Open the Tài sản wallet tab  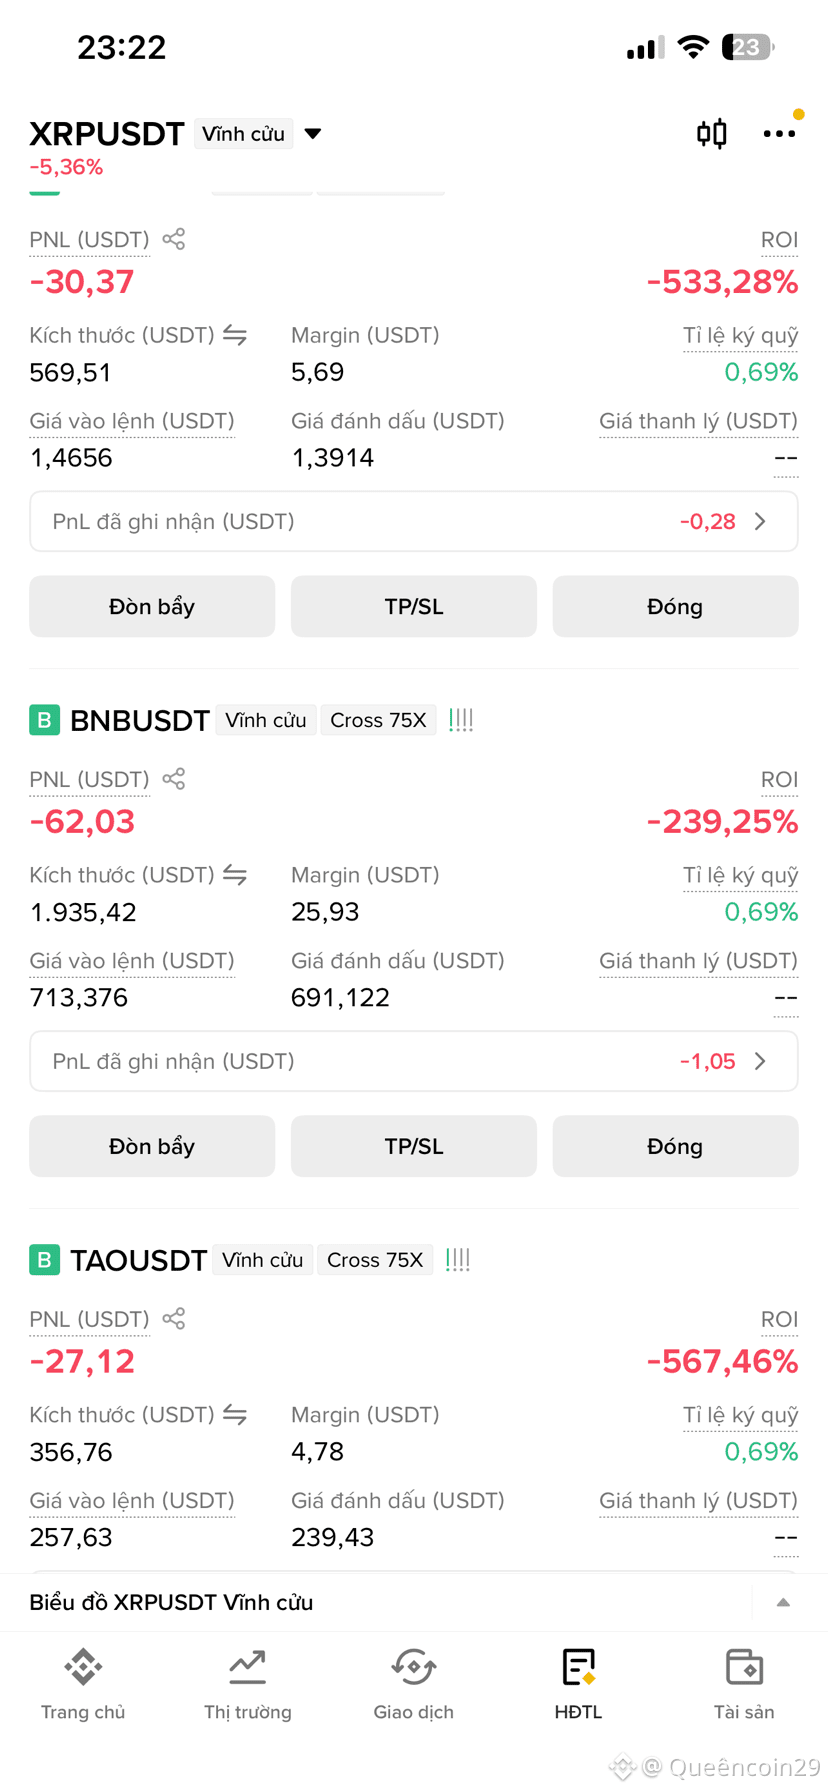pos(744,1685)
